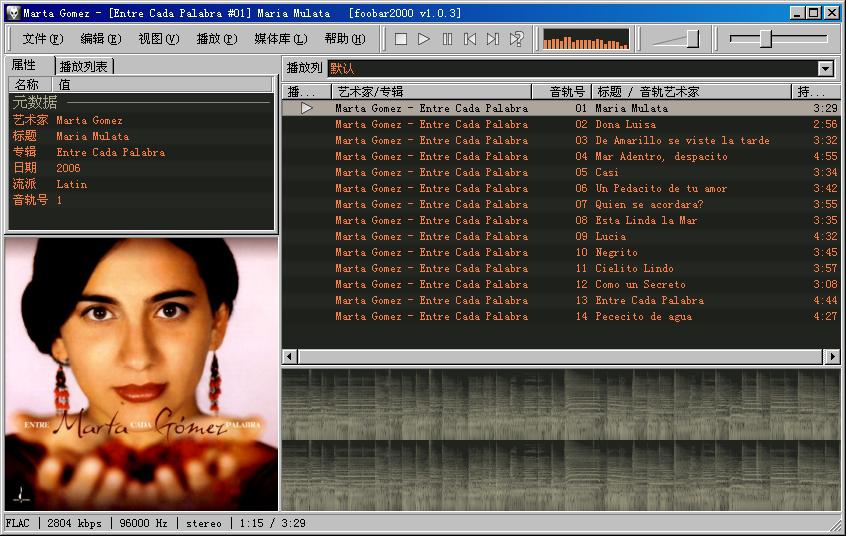Image resolution: width=846 pixels, height=536 pixels.
Task: Expand the playlist dropdown arrow
Action: (x=825, y=69)
